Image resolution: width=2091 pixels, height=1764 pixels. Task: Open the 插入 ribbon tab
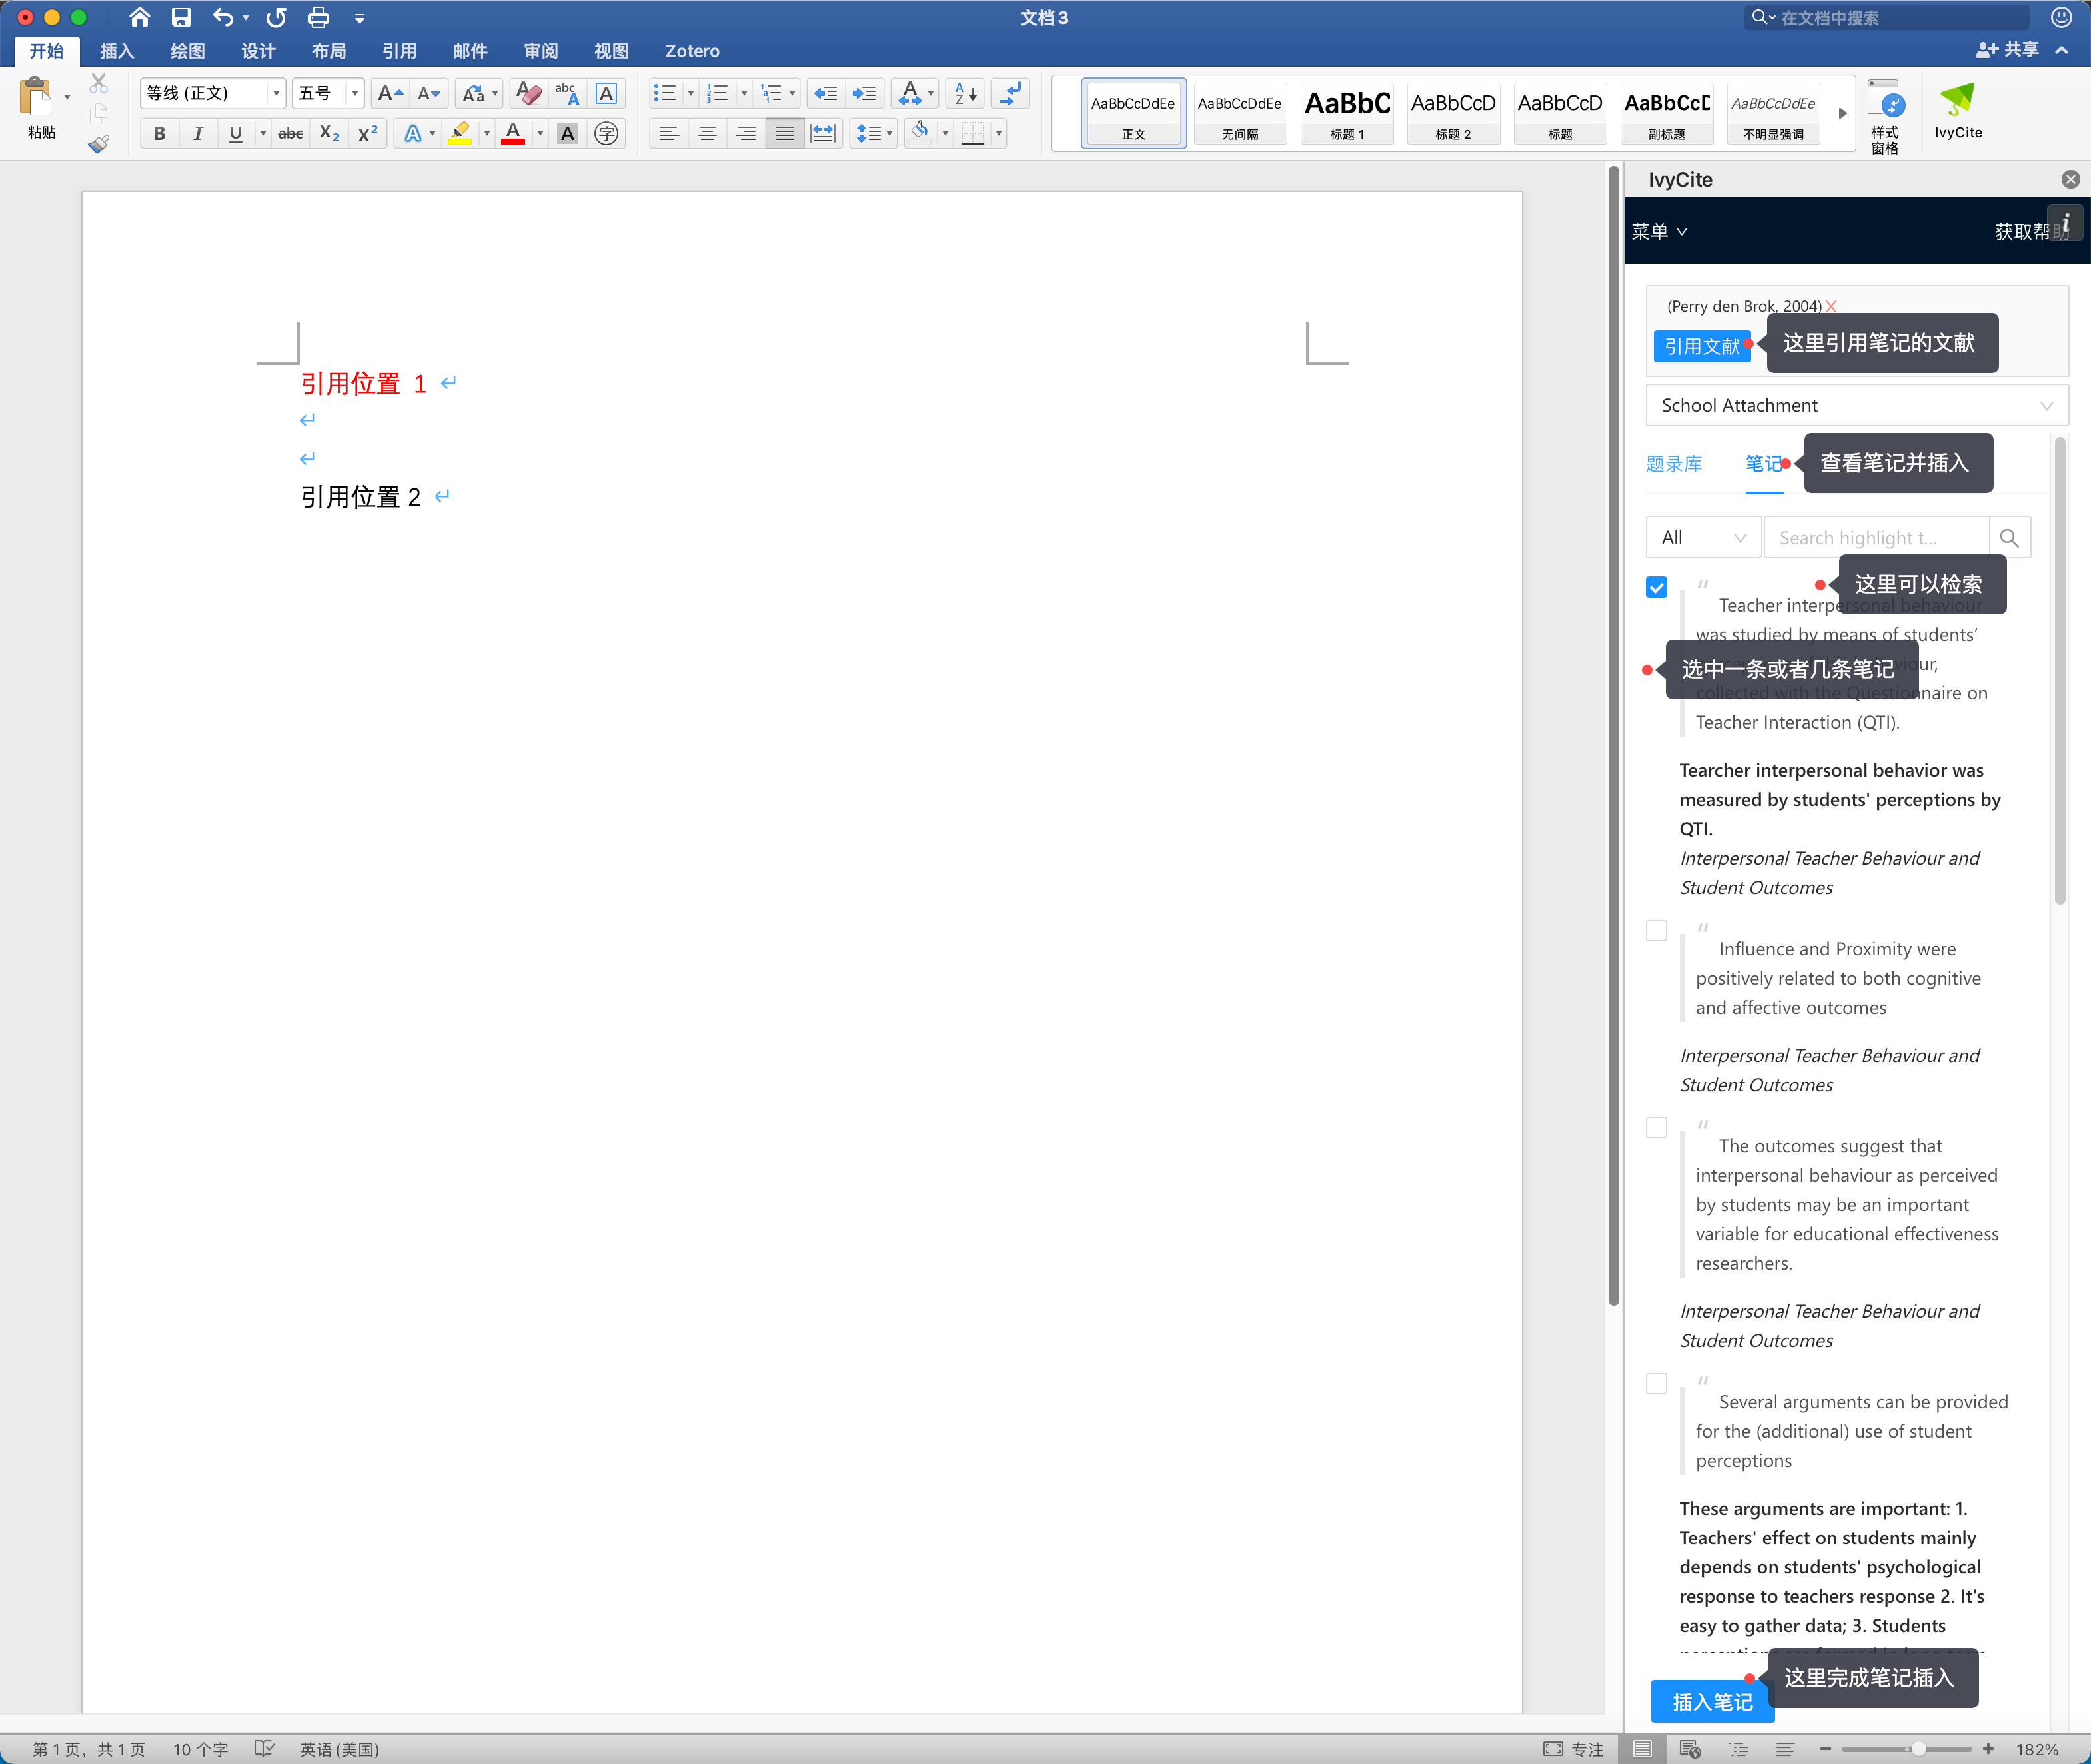coord(117,51)
